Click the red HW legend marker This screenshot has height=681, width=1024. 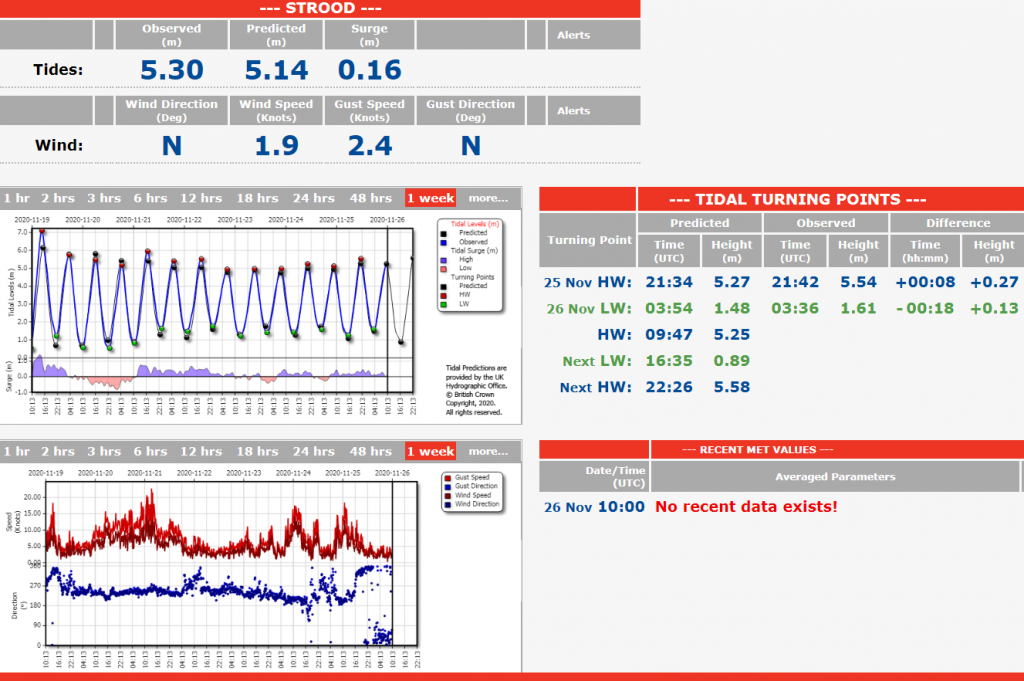441,294
